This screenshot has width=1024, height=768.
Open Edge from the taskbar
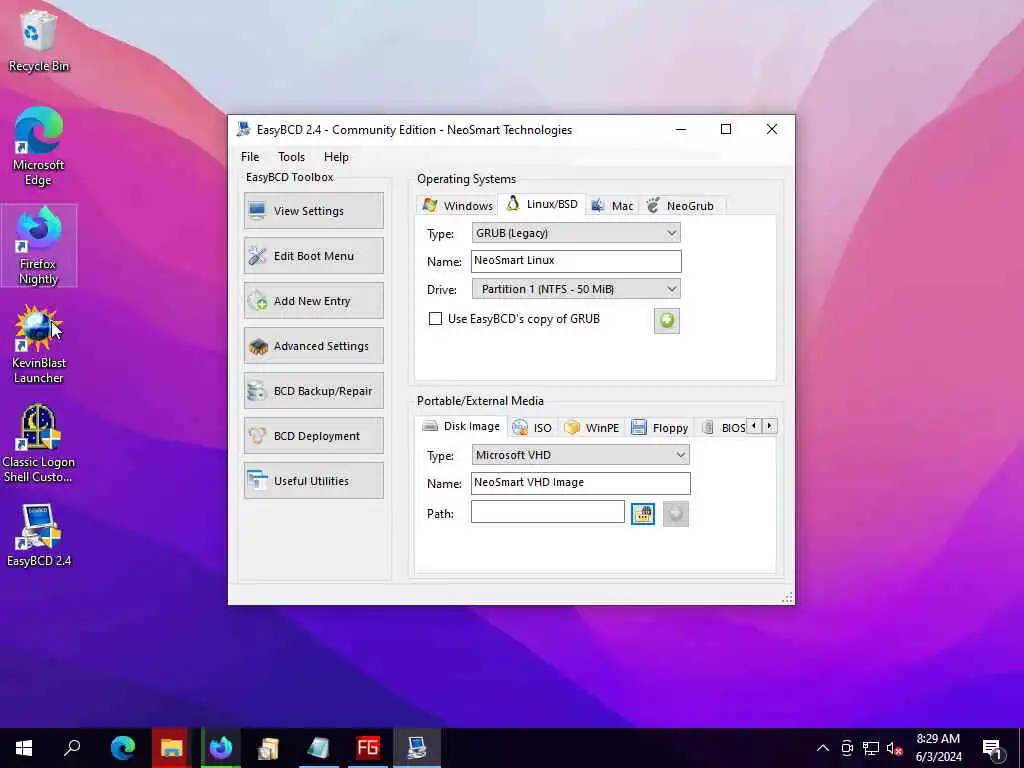122,748
